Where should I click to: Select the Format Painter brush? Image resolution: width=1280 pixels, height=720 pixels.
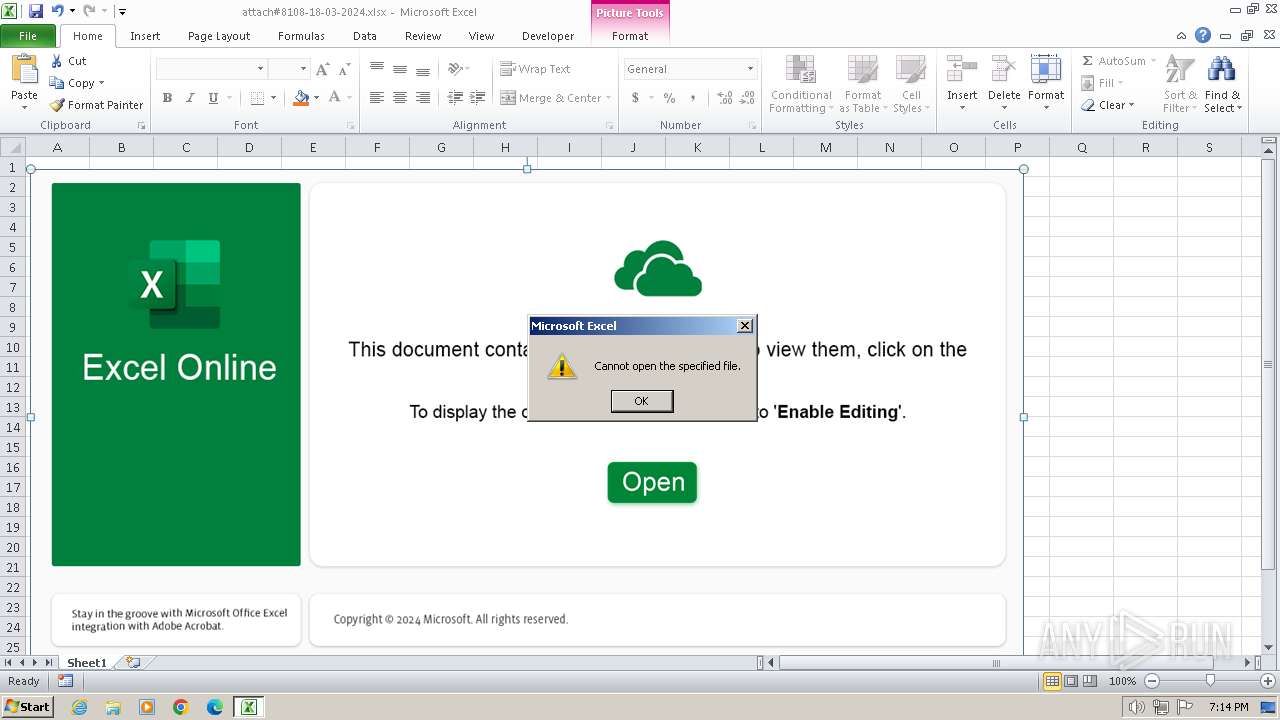pyautogui.click(x=57, y=105)
